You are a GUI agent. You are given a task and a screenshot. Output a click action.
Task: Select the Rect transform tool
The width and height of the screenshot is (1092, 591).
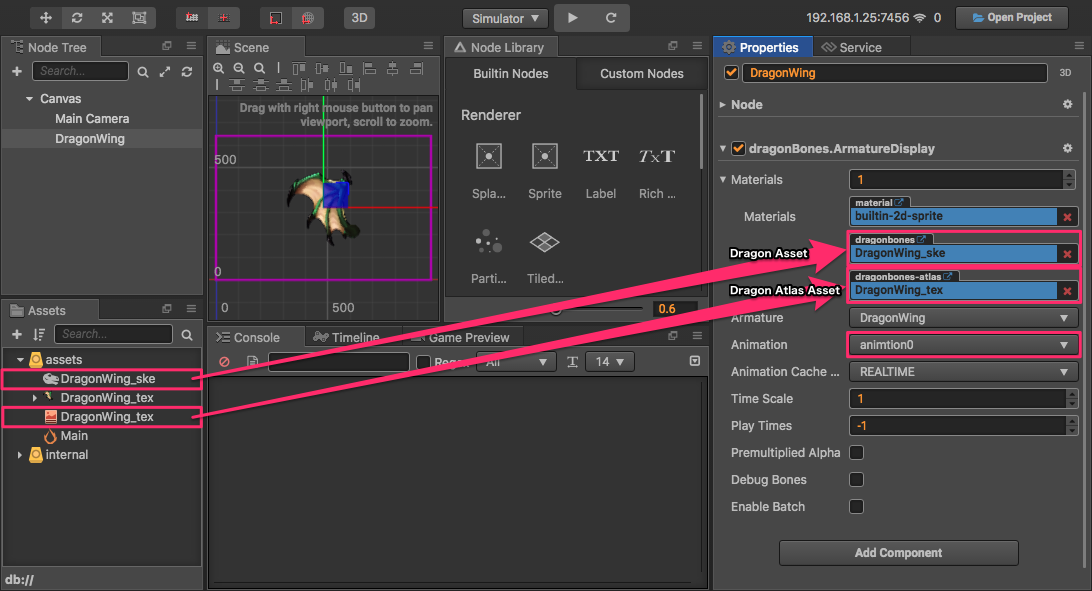(x=139, y=17)
